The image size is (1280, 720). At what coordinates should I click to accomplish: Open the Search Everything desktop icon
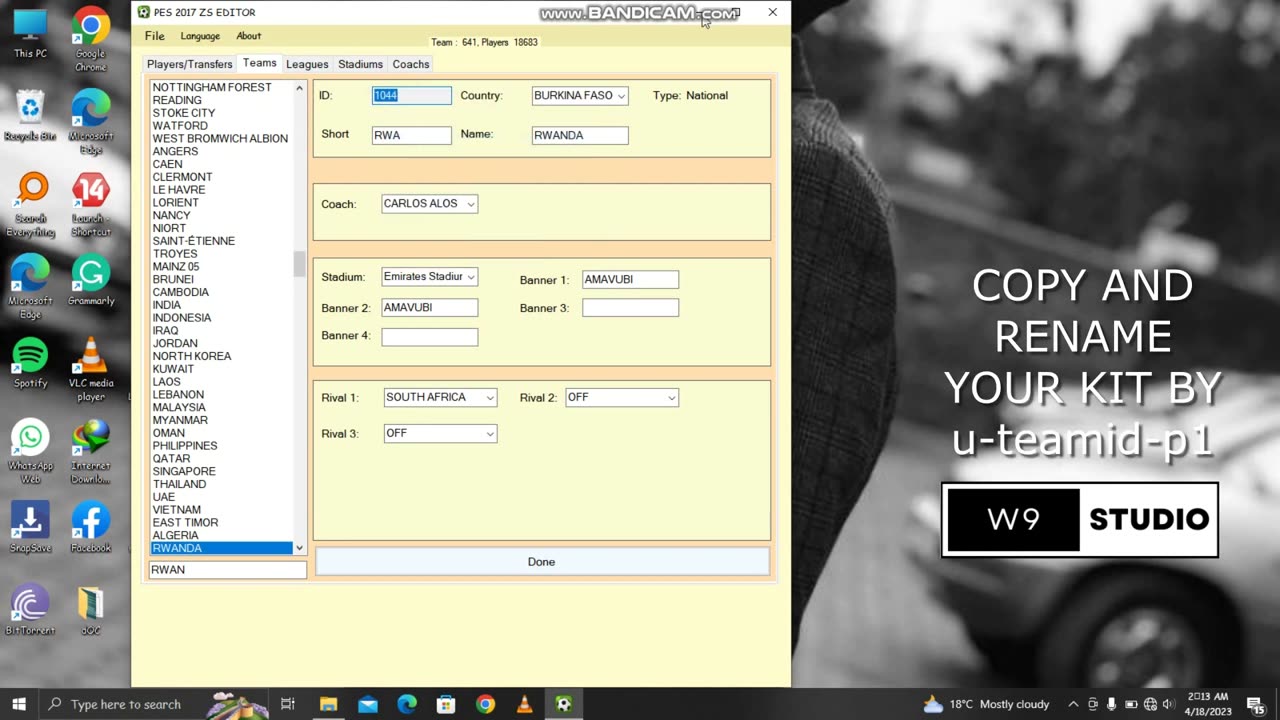click(30, 204)
